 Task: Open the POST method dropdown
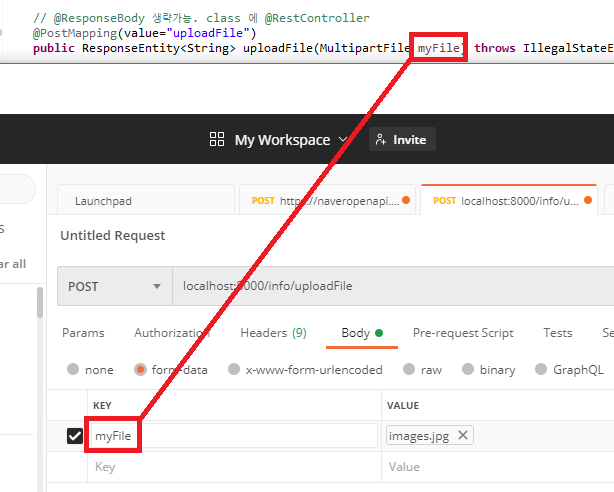(x=115, y=286)
